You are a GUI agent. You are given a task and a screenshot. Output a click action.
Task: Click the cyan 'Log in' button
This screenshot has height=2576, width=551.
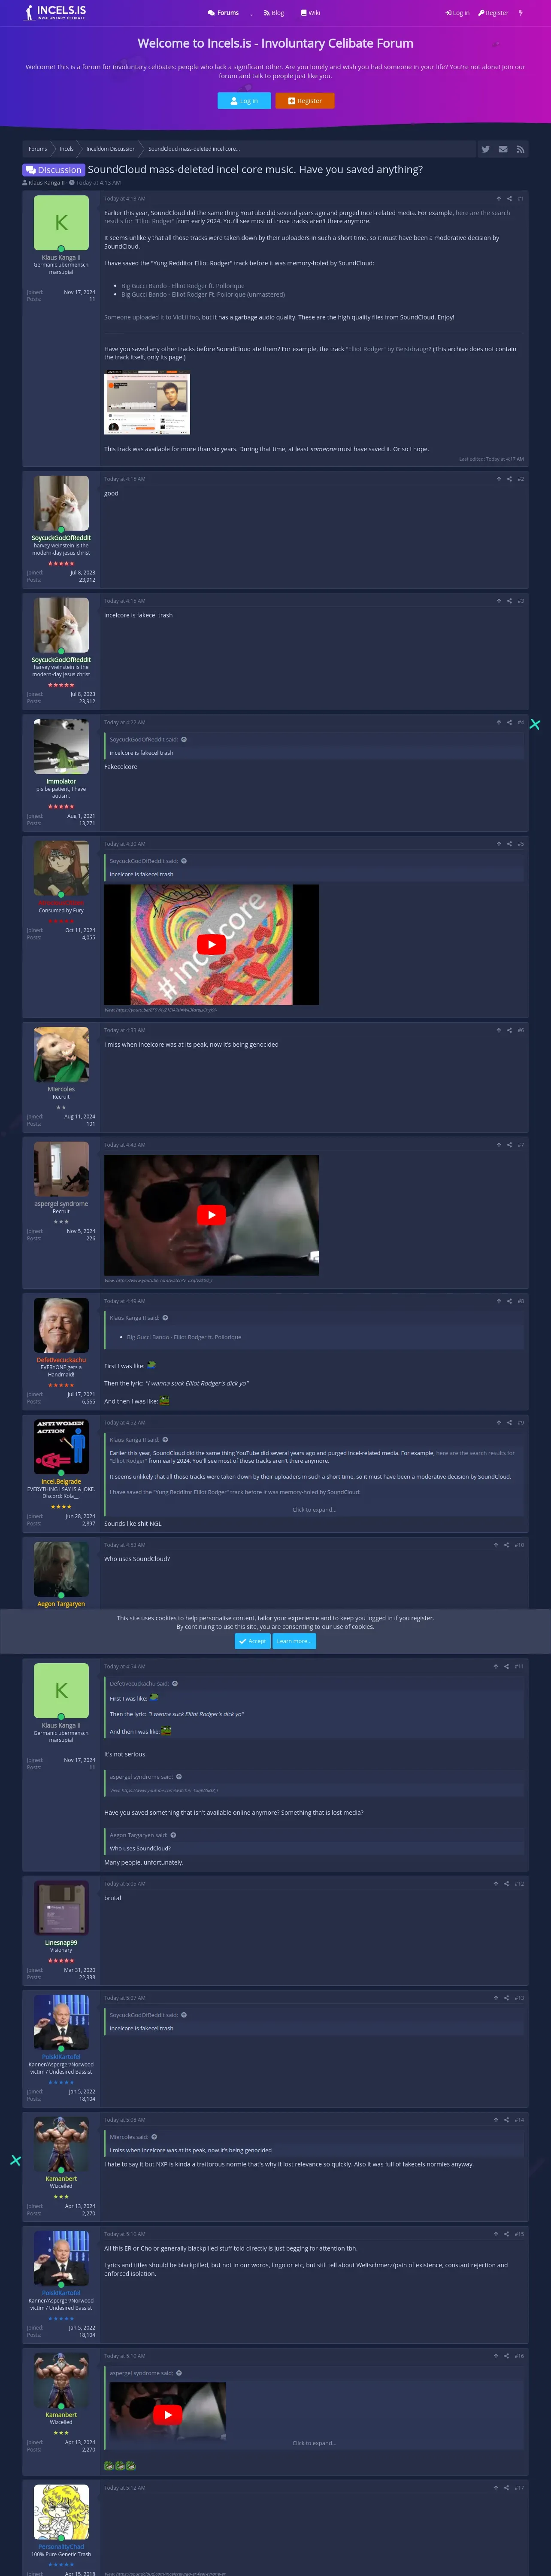(x=244, y=101)
